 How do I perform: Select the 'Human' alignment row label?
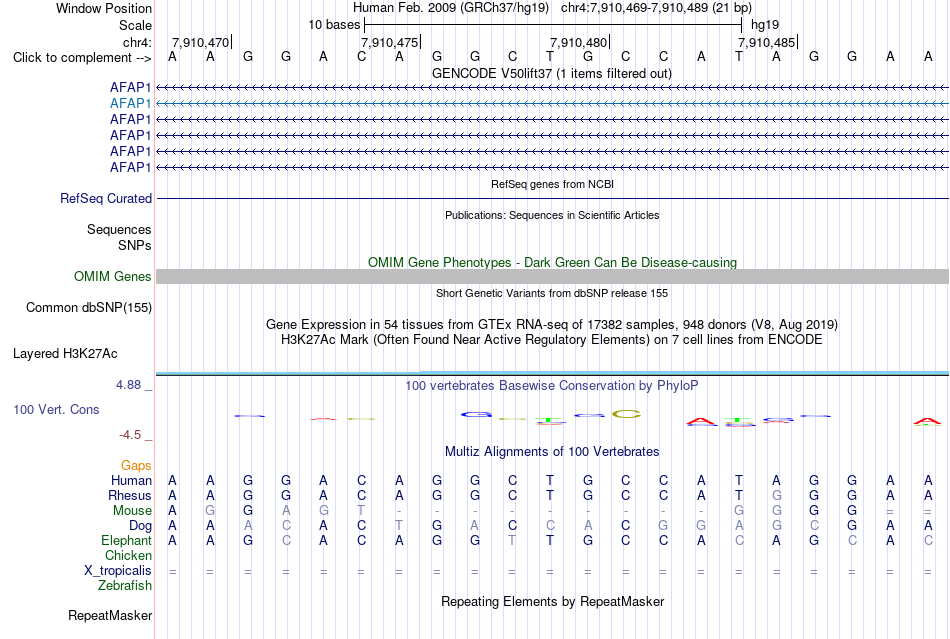pos(131,481)
